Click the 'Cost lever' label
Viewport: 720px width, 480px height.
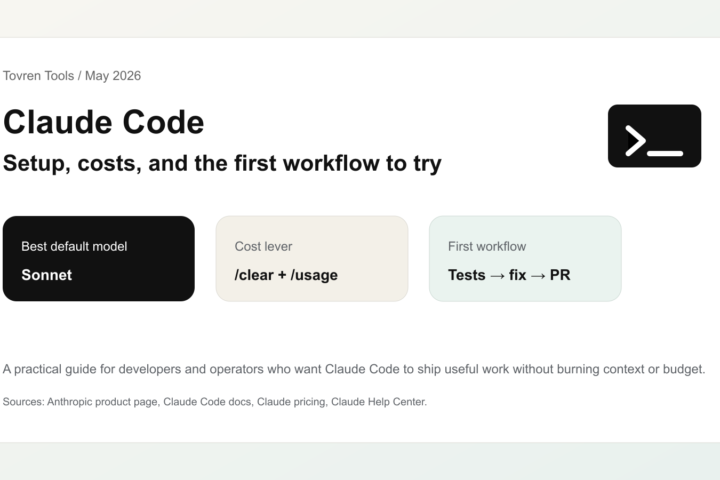263,246
